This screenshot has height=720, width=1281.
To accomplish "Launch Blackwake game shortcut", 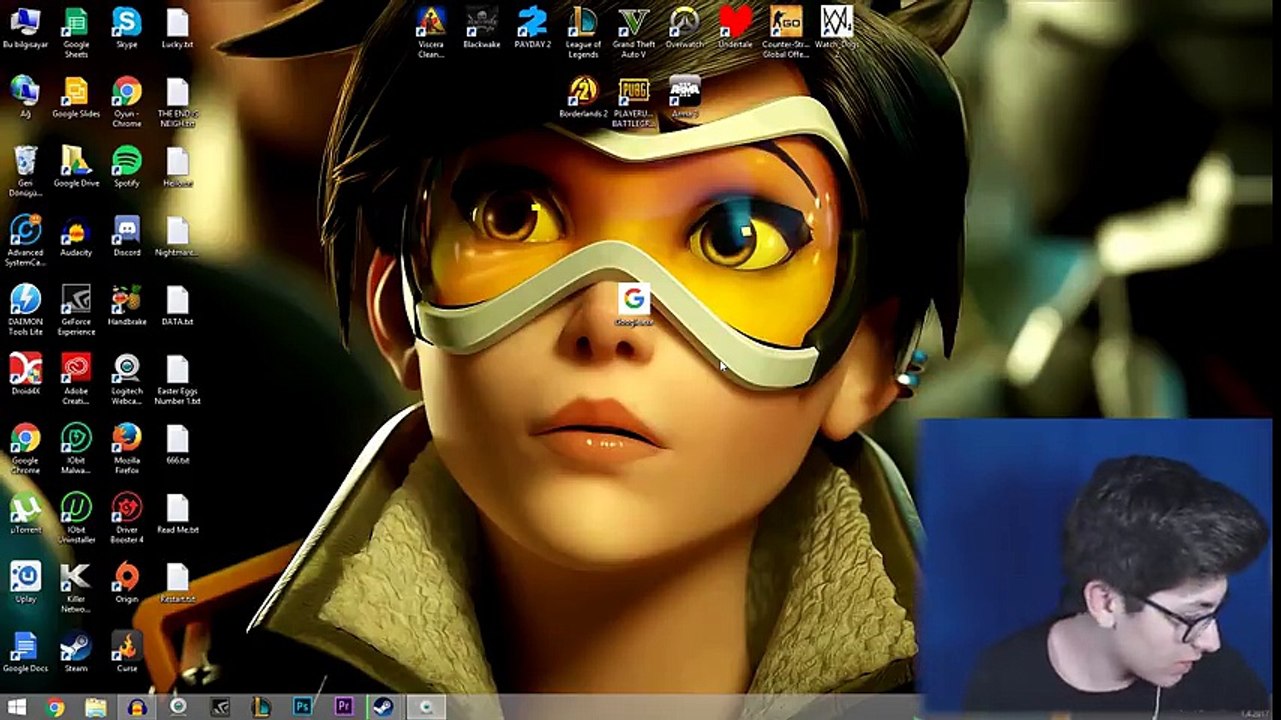I will pos(481,28).
